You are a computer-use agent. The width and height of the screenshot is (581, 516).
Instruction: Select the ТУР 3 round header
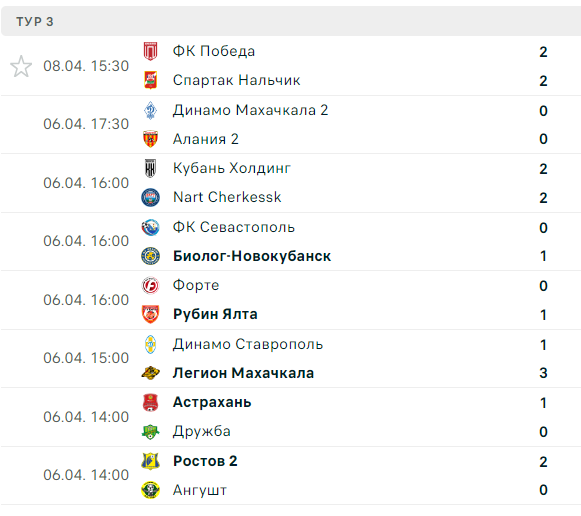click(x=291, y=21)
